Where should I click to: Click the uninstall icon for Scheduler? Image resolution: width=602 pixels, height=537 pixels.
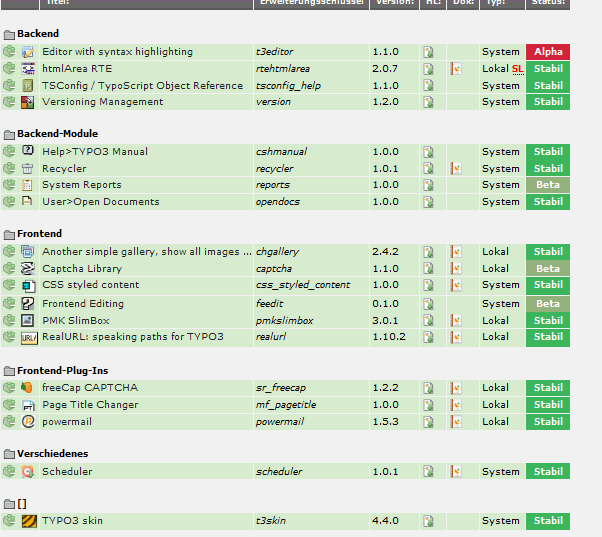9,471
